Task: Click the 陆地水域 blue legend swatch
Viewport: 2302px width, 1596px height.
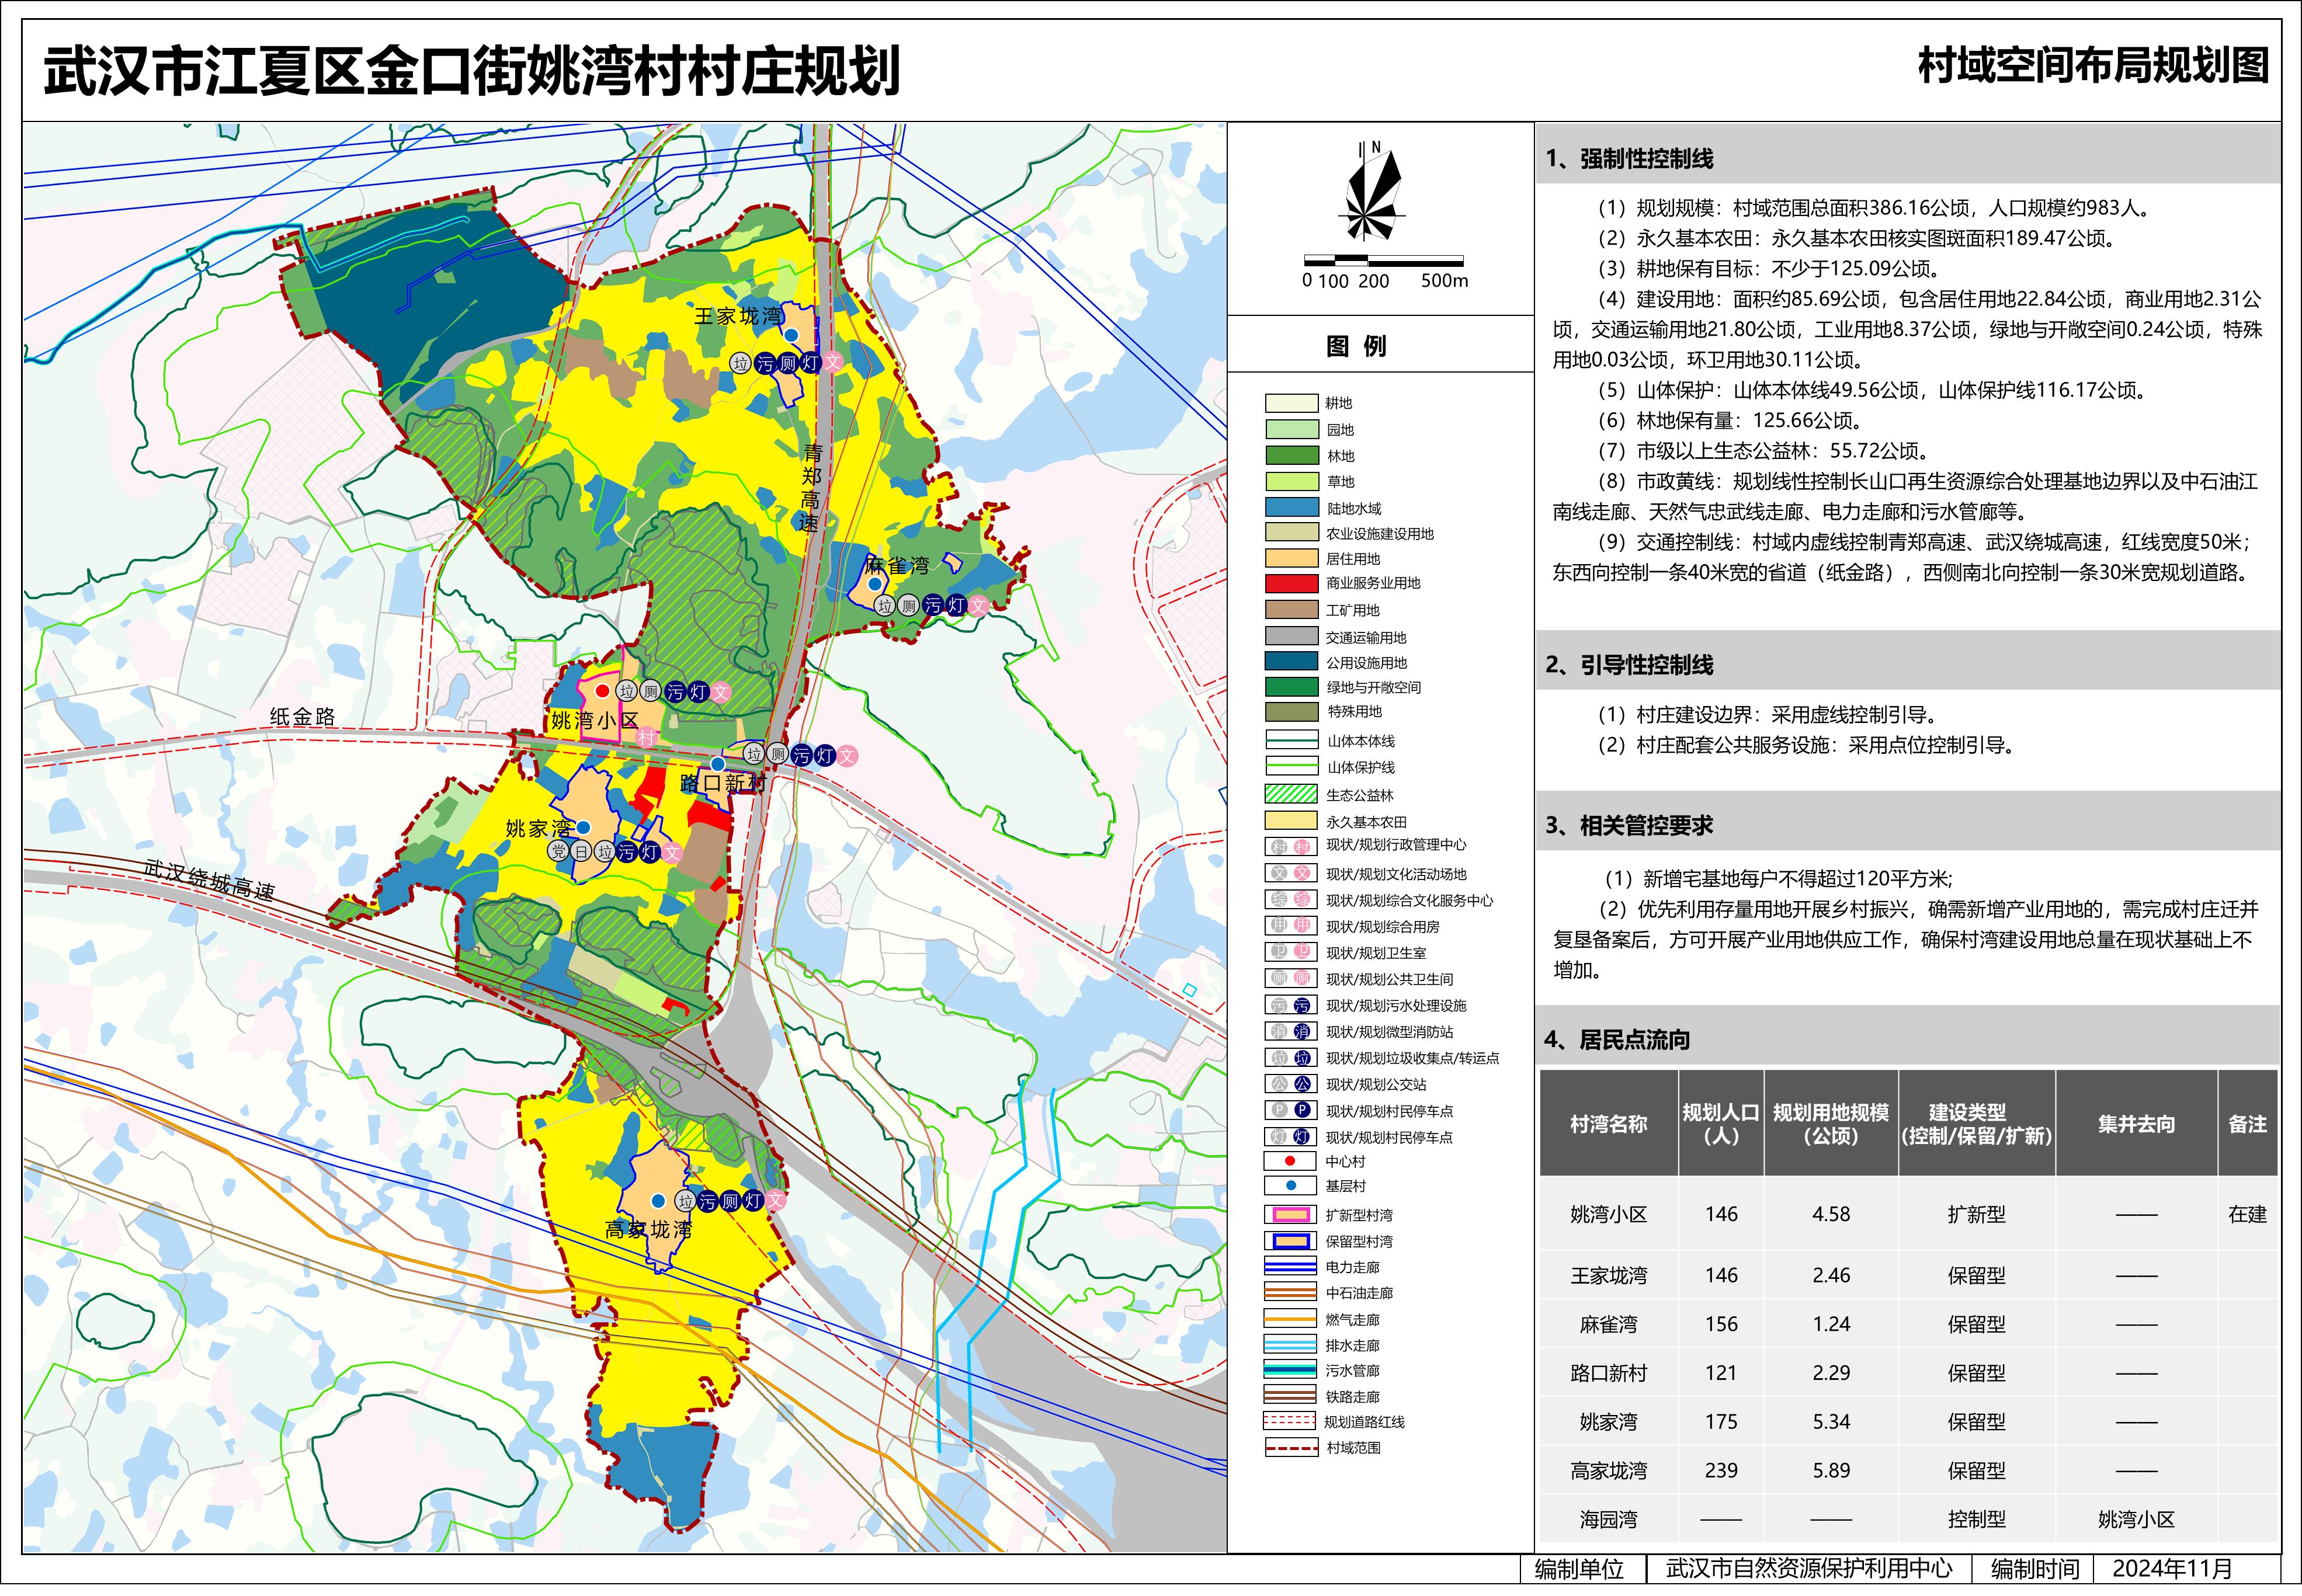Action: pyautogui.click(x=1291, y=508)
